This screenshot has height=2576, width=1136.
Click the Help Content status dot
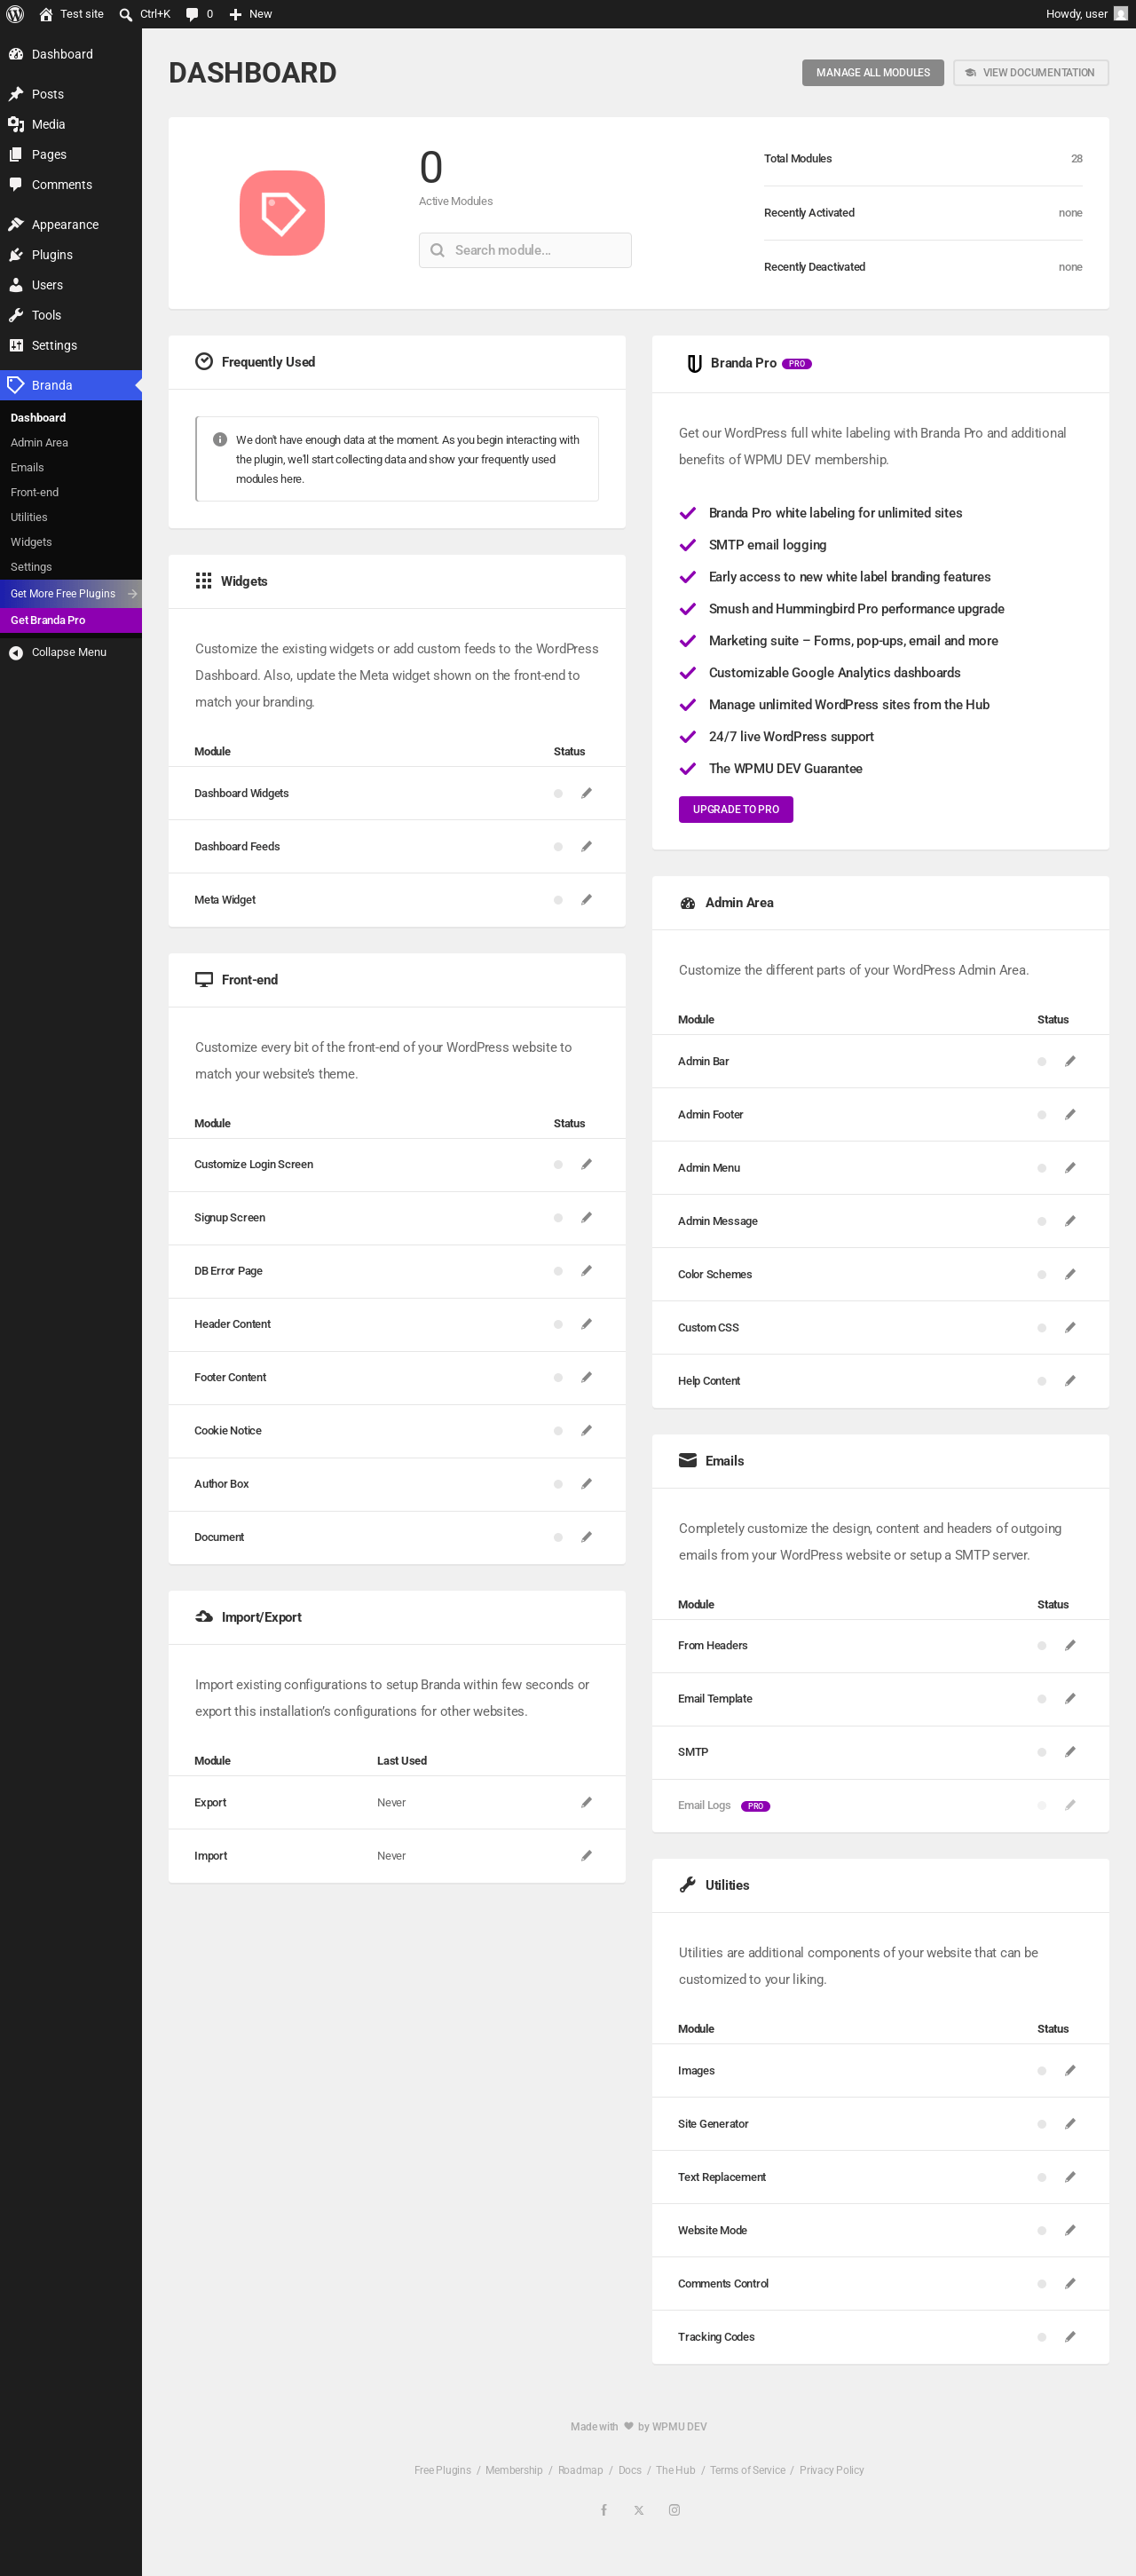click(1042, 1381)
